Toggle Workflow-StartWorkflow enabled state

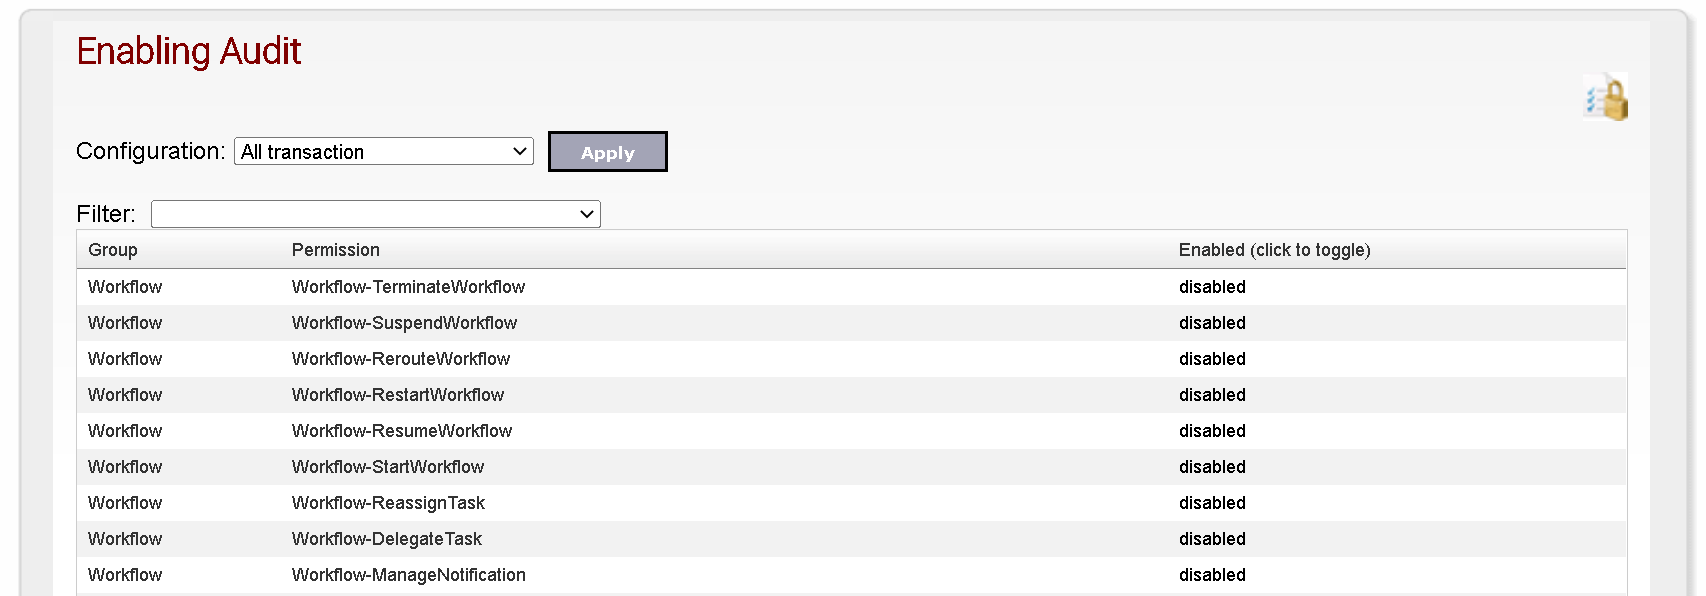coord(1212,467)
